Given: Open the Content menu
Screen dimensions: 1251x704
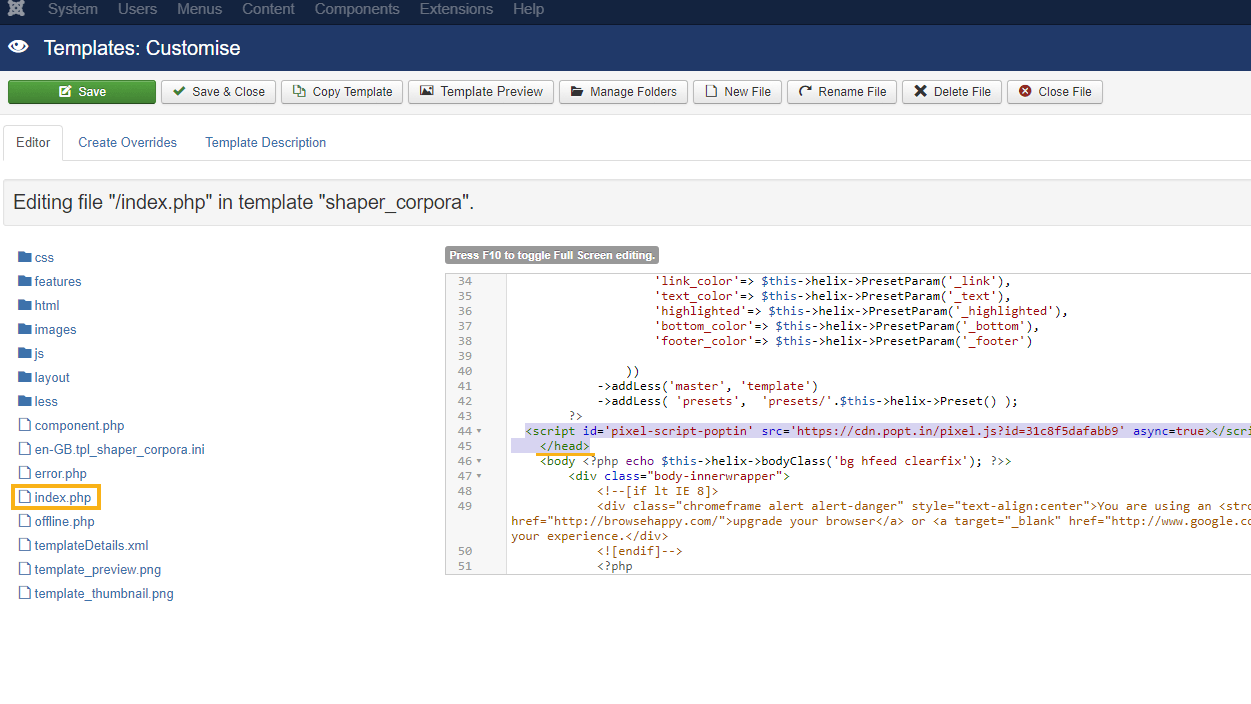Looking at the screenshot, I should (x=268, y=9).
